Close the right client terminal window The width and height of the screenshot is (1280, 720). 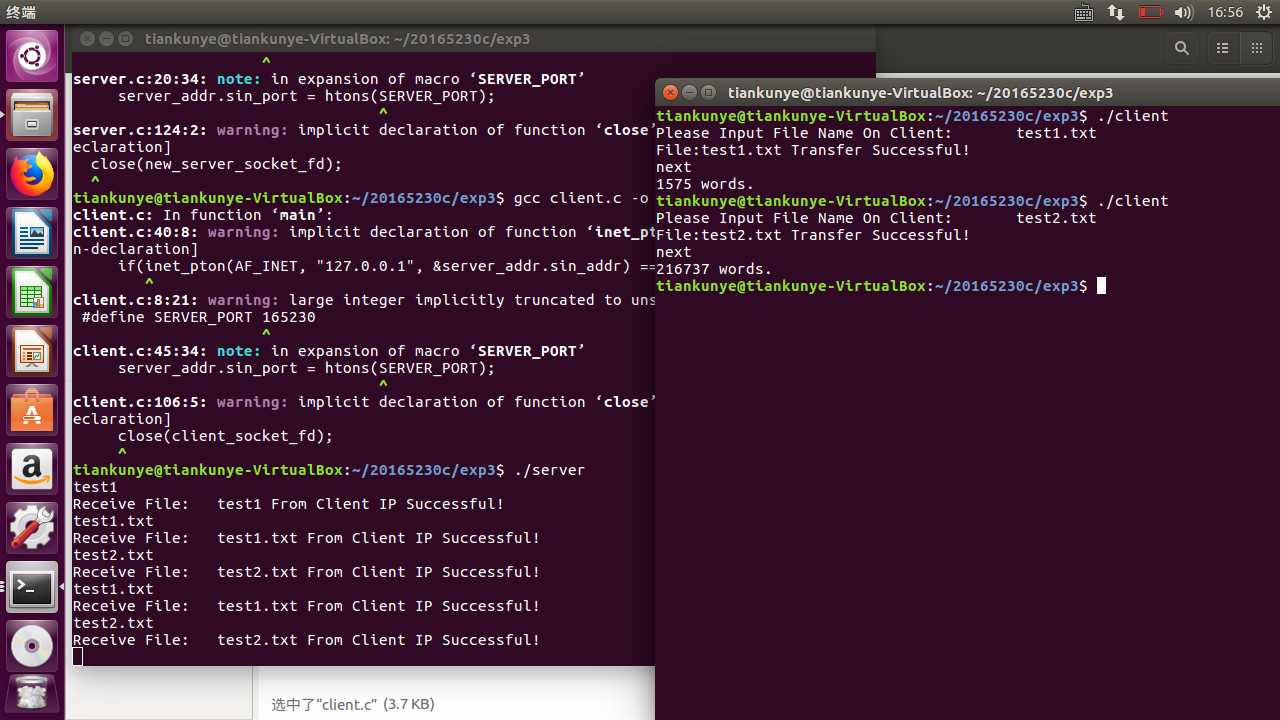(670, 92)
